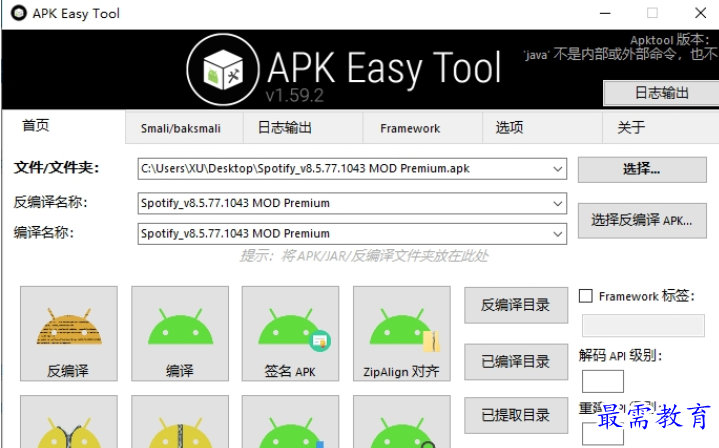Expand the 编译名称 dropdown arrow

coord(558,234)
